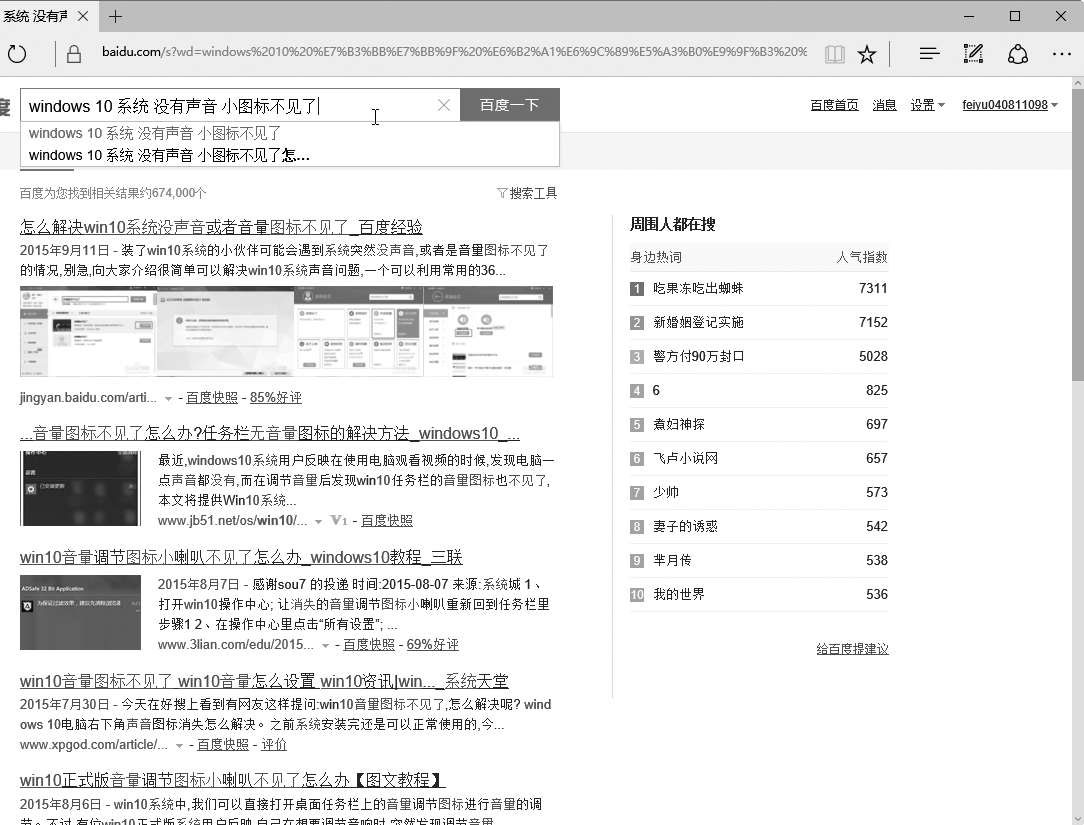Screen dimensions: 1084x825
Task: Open the Edge More actions menu
Action: point(1062,54)
